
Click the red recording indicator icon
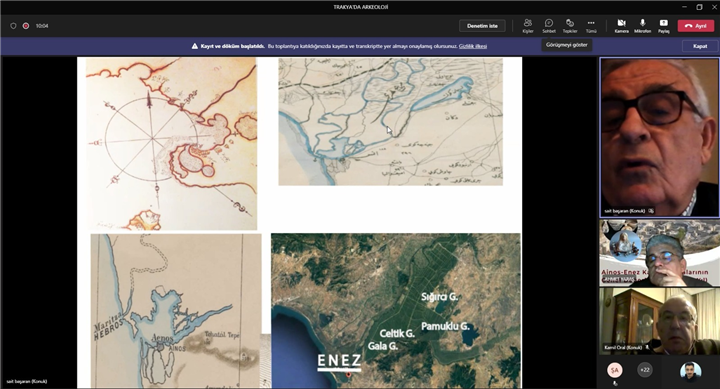point(26,26)
